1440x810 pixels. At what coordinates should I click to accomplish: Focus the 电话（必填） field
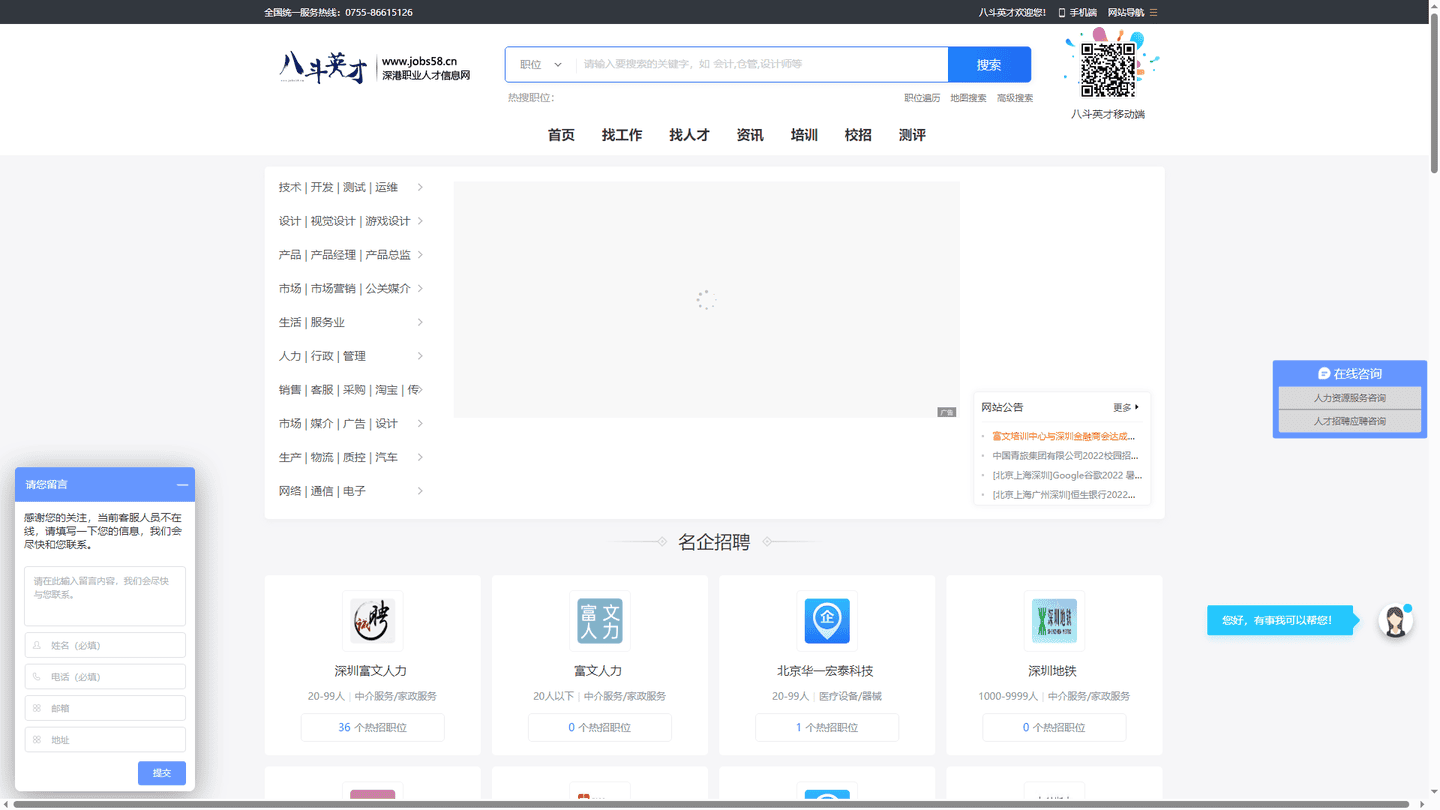pyautogui.click(x=105, y=677)
